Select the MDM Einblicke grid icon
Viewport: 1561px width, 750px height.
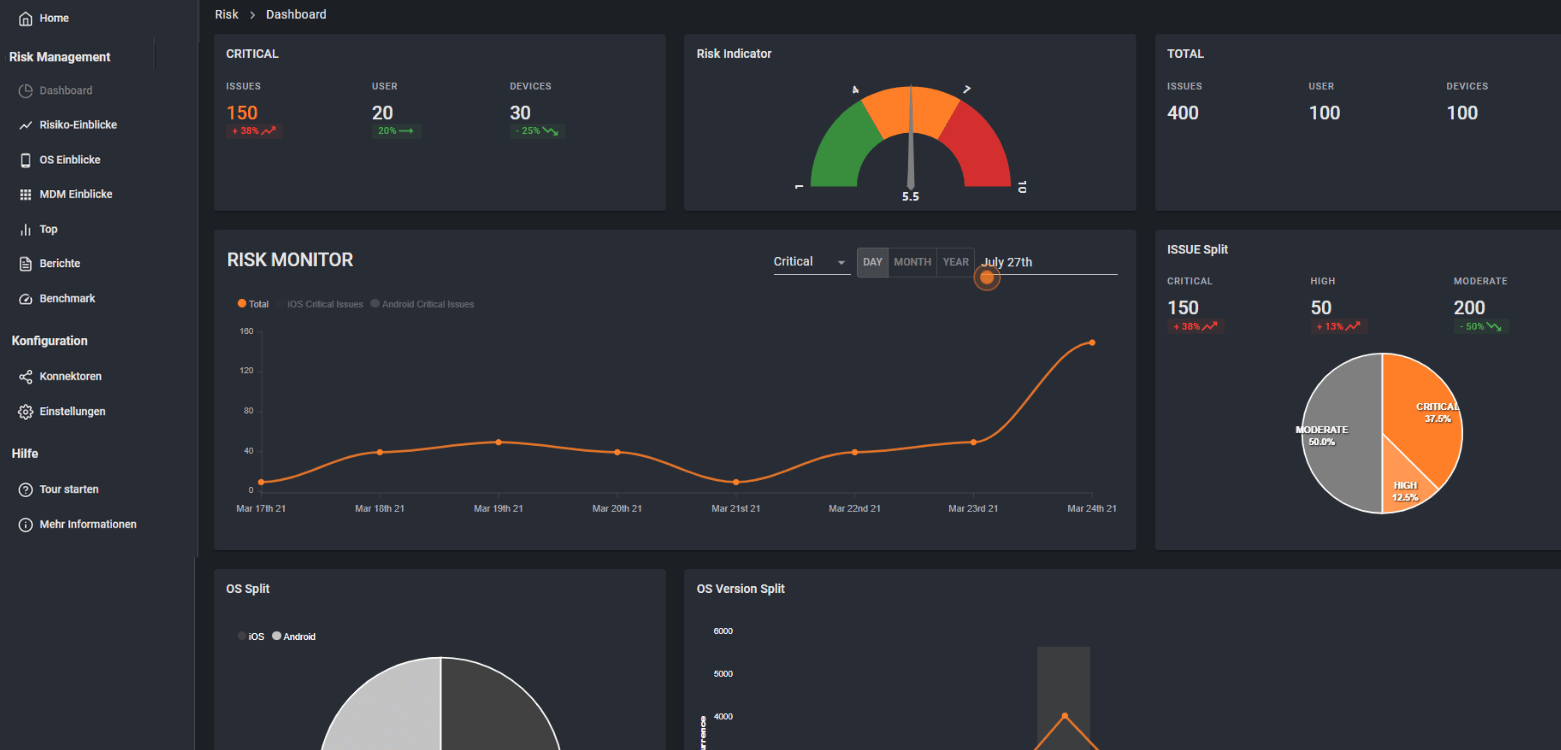[x=26, y=195]
